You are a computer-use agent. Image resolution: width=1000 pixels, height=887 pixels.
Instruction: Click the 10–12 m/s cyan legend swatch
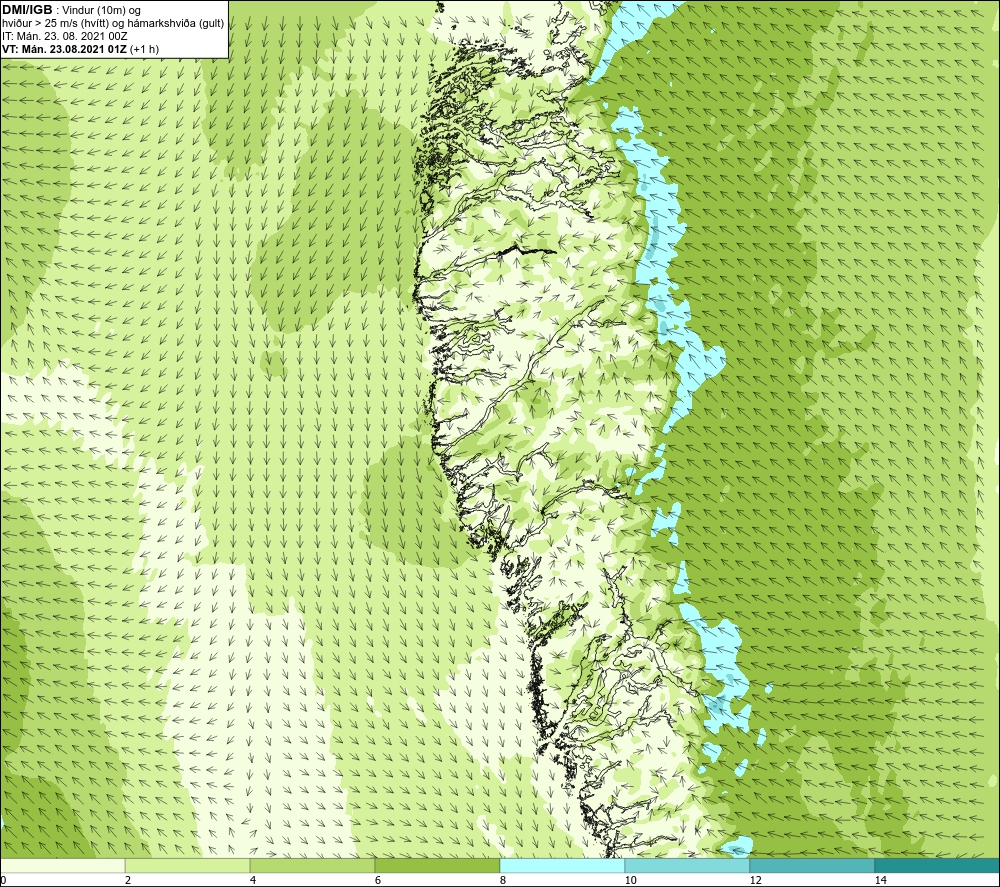click(x=688, y=865)
